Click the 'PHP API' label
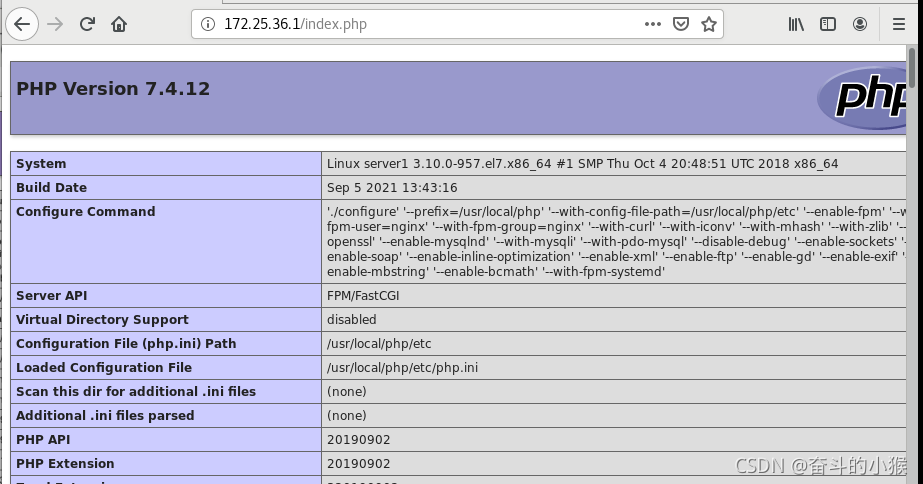Image resolution: width=923 pixels, height=484 pixels. 43,440
